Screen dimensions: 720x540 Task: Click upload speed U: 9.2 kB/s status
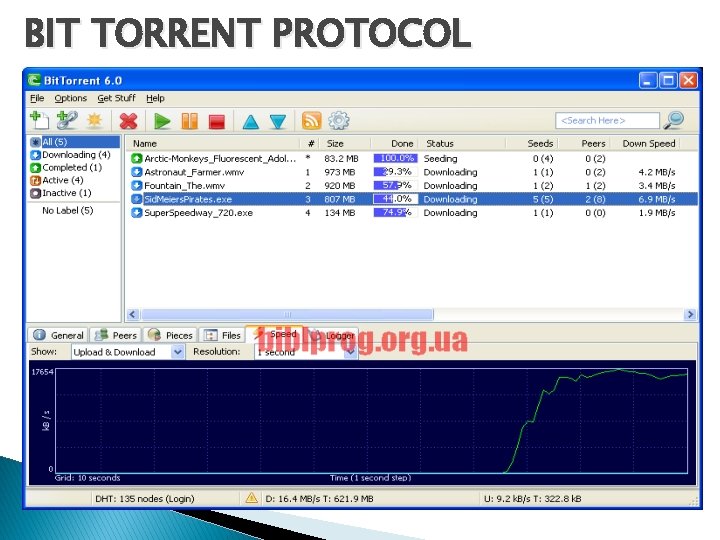coord(533,499)
